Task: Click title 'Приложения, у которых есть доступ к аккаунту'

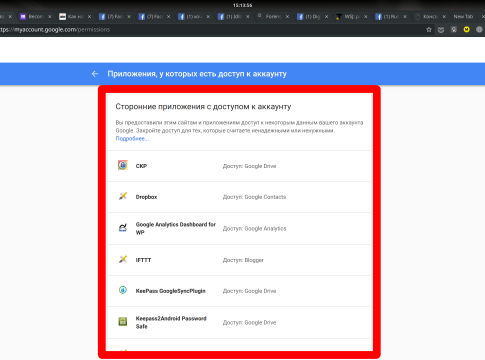Action: click(197, 74)
